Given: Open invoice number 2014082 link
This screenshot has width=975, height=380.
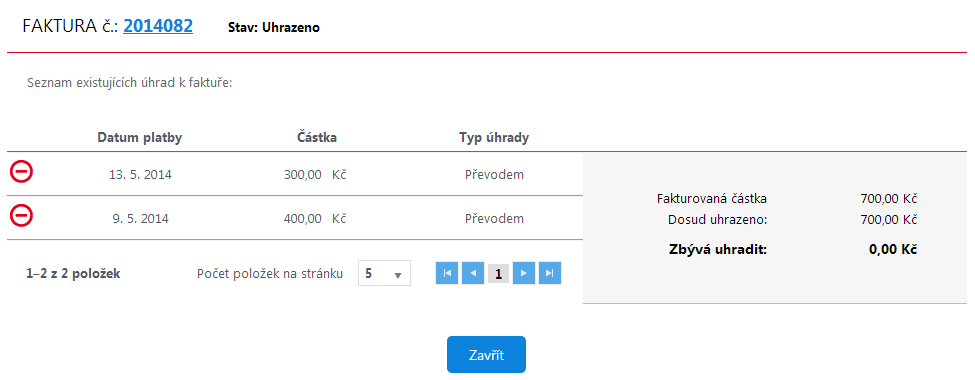Looking at the screenshot, I should 158,26.
